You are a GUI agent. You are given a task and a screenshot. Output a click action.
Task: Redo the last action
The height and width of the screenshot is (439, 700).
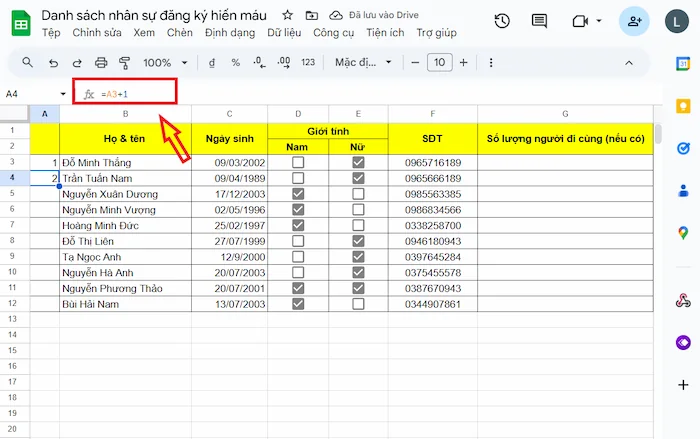77,63
